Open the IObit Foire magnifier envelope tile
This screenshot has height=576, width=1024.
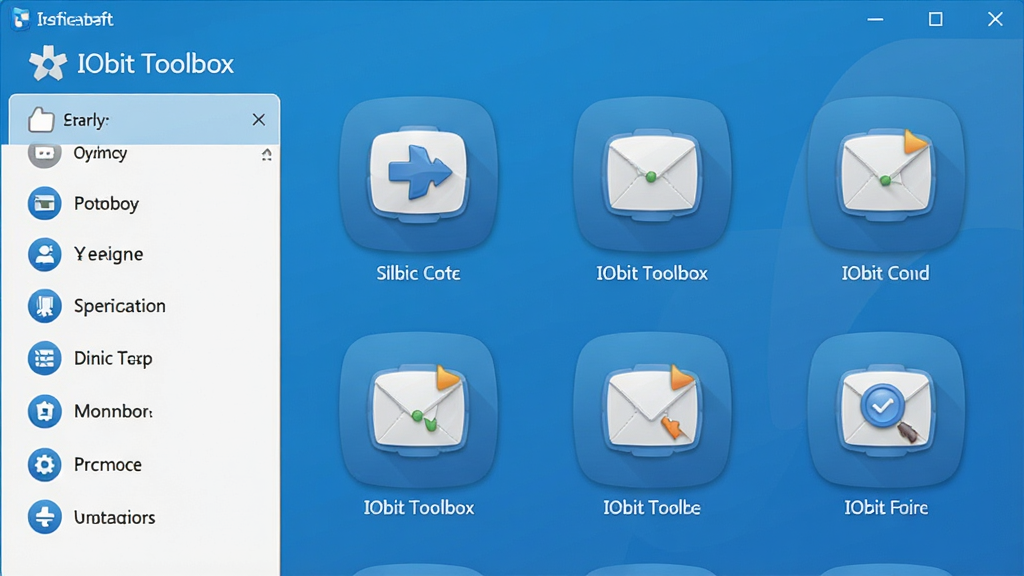(x=886, y=410)
